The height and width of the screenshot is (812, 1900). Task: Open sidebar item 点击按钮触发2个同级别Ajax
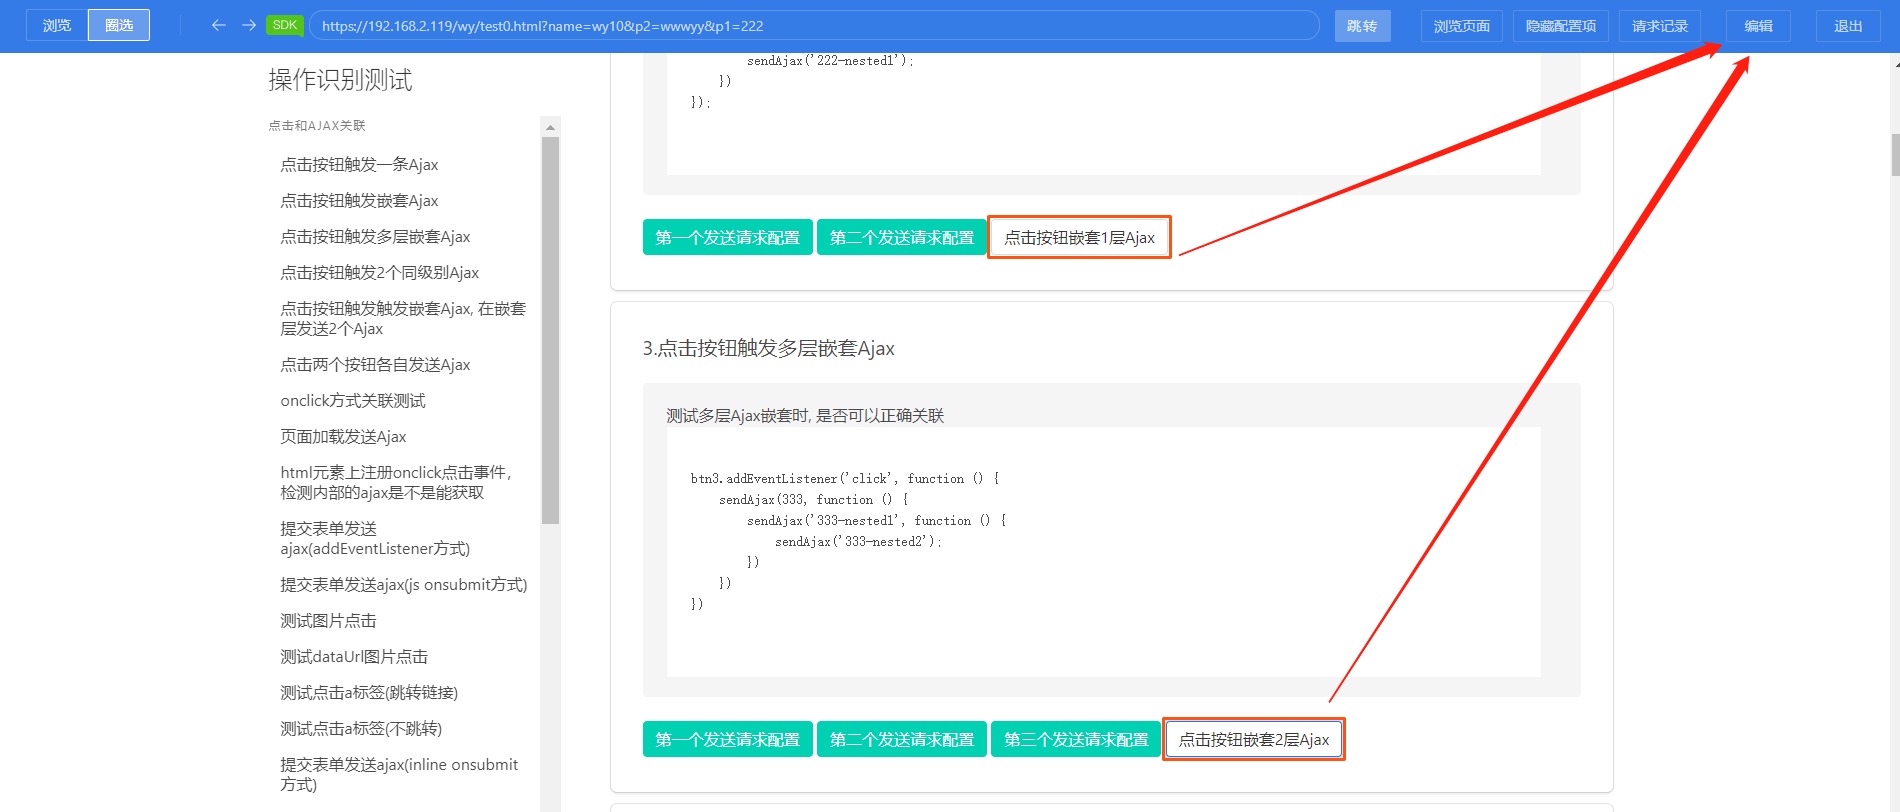pos(379,273)
